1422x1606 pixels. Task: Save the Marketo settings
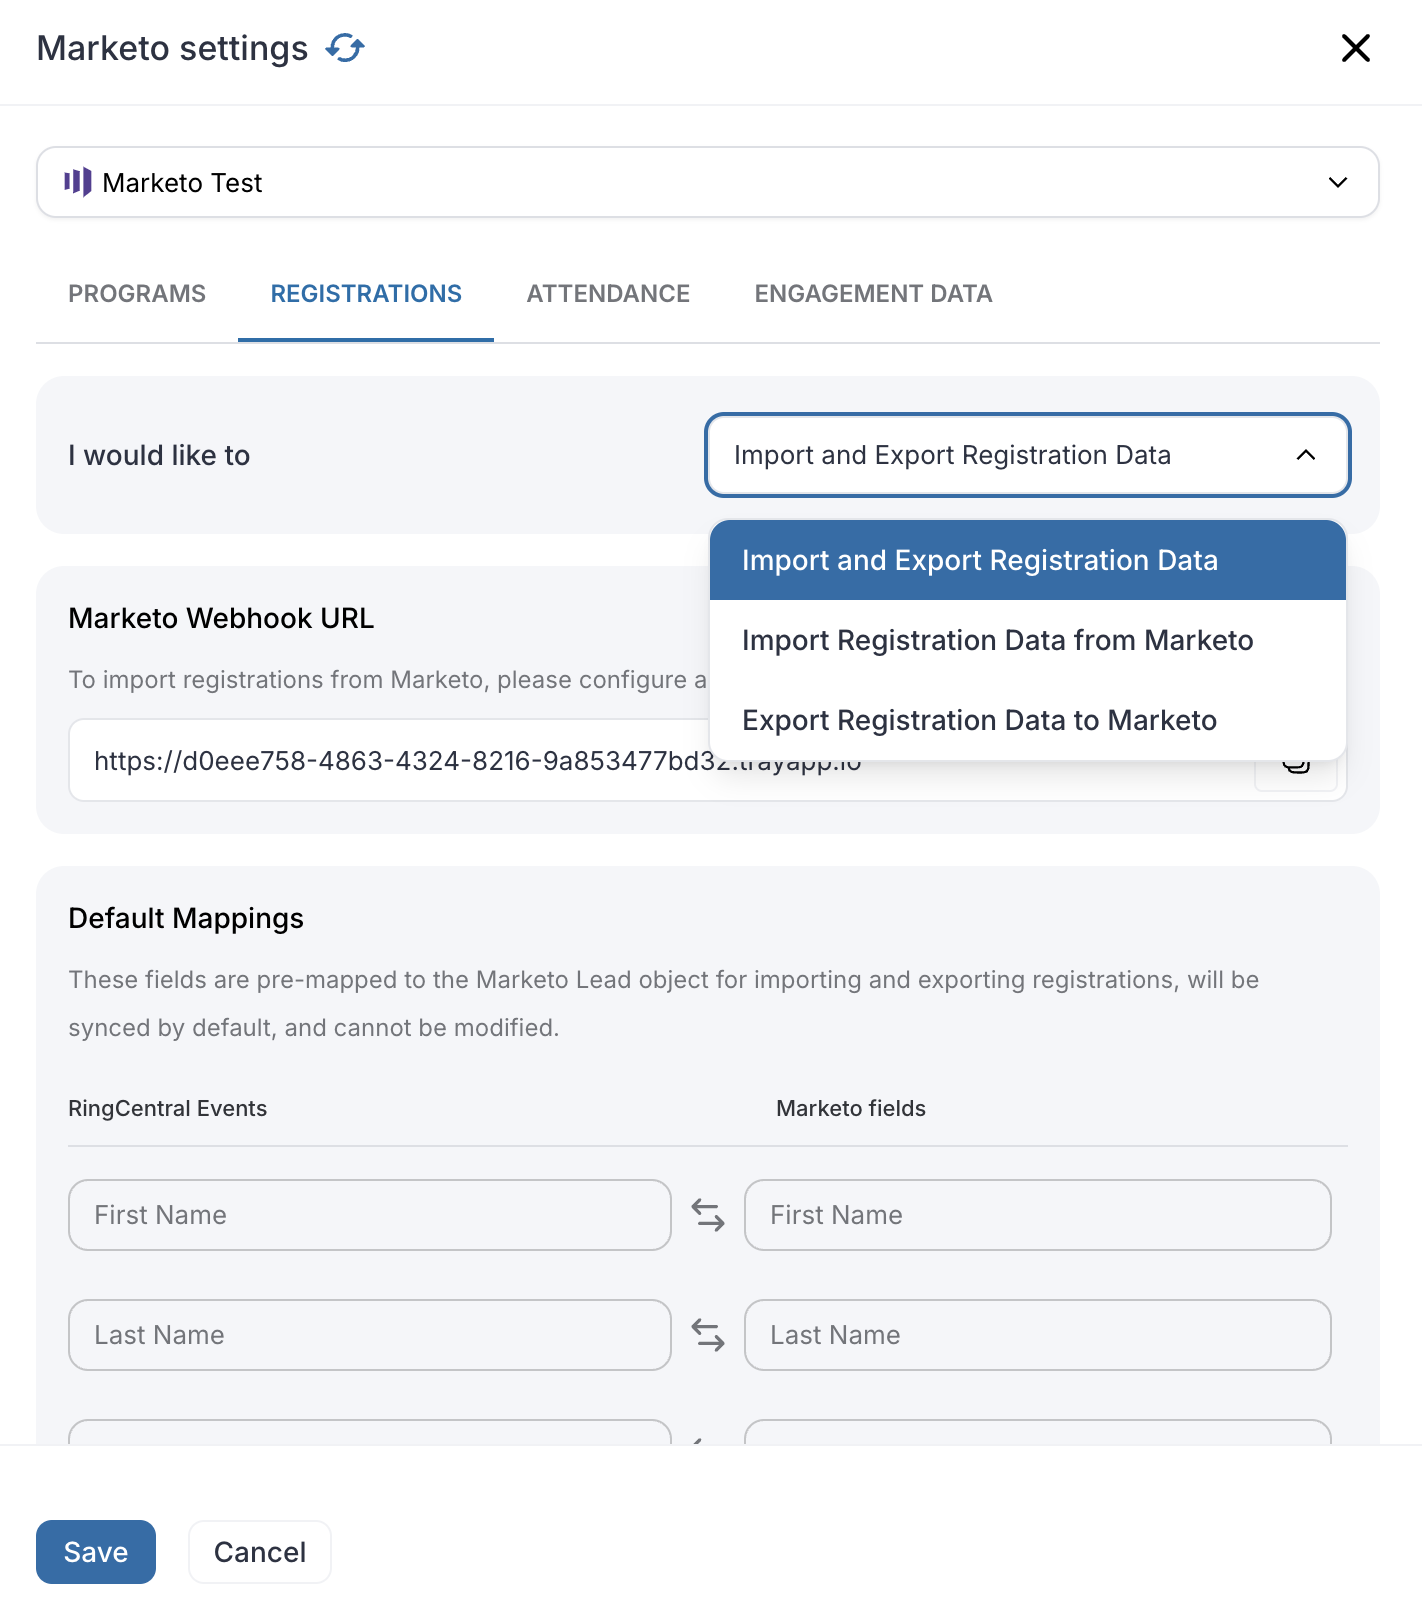click(x=96, y=1552)
